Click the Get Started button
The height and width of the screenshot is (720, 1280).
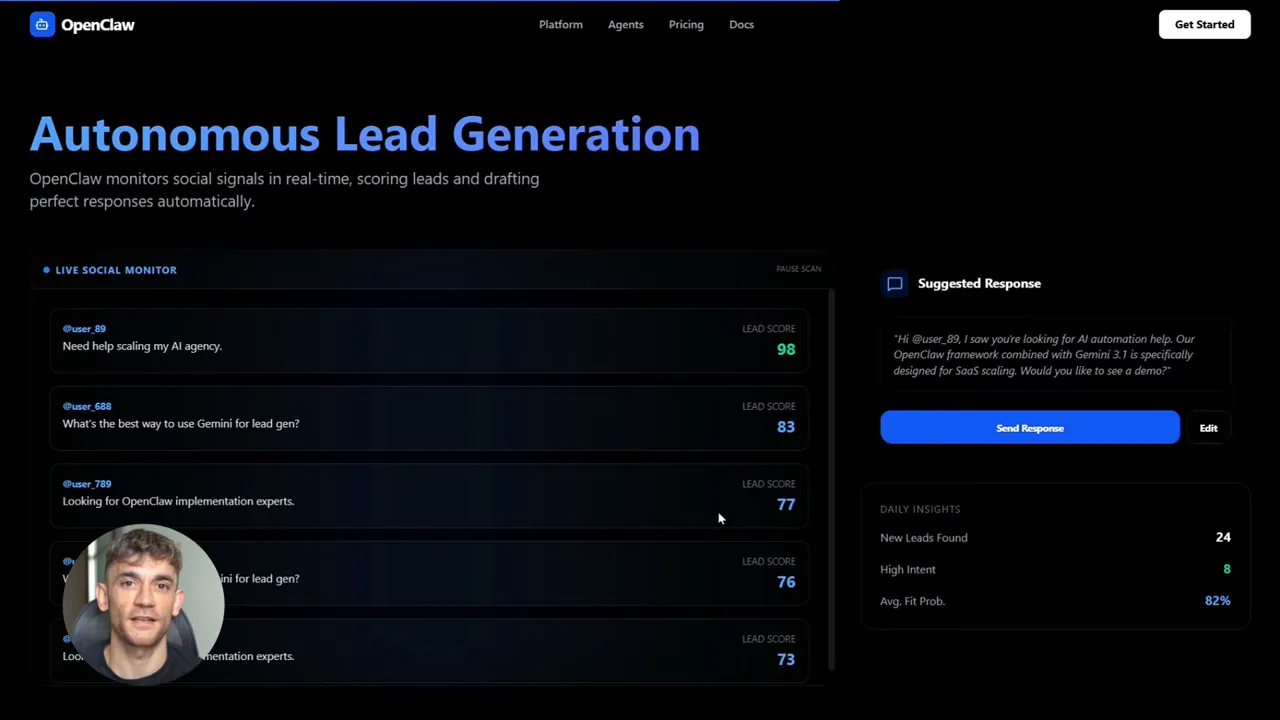[1204, 25]
